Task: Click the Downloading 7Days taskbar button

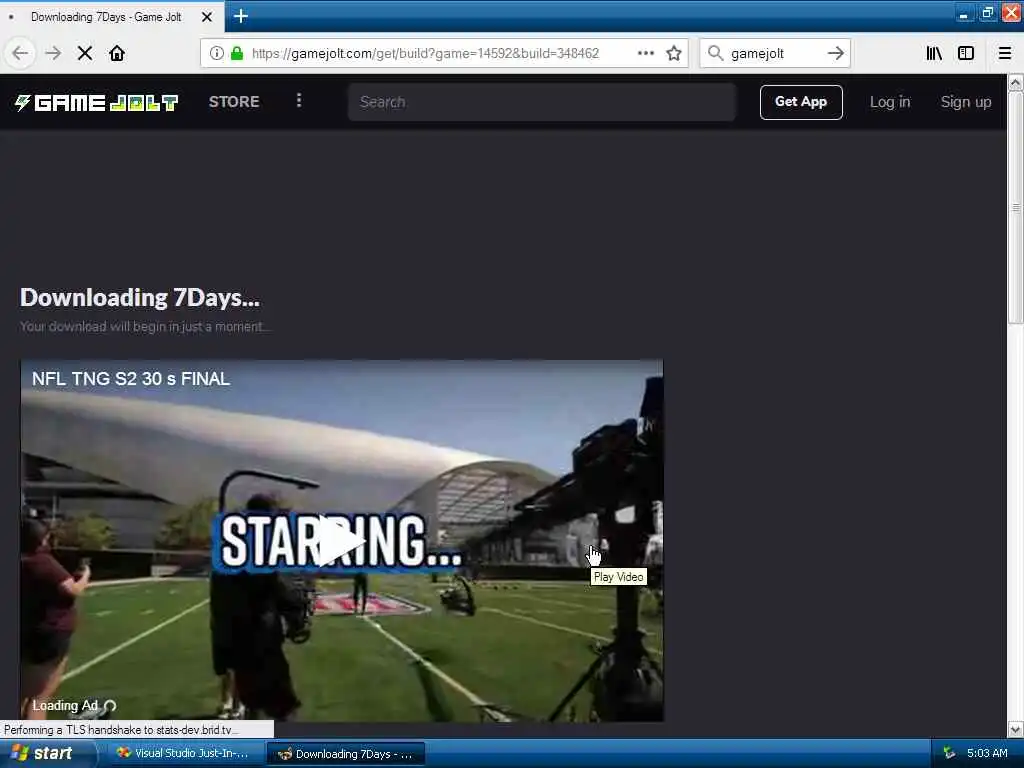Action: [346, 754]
